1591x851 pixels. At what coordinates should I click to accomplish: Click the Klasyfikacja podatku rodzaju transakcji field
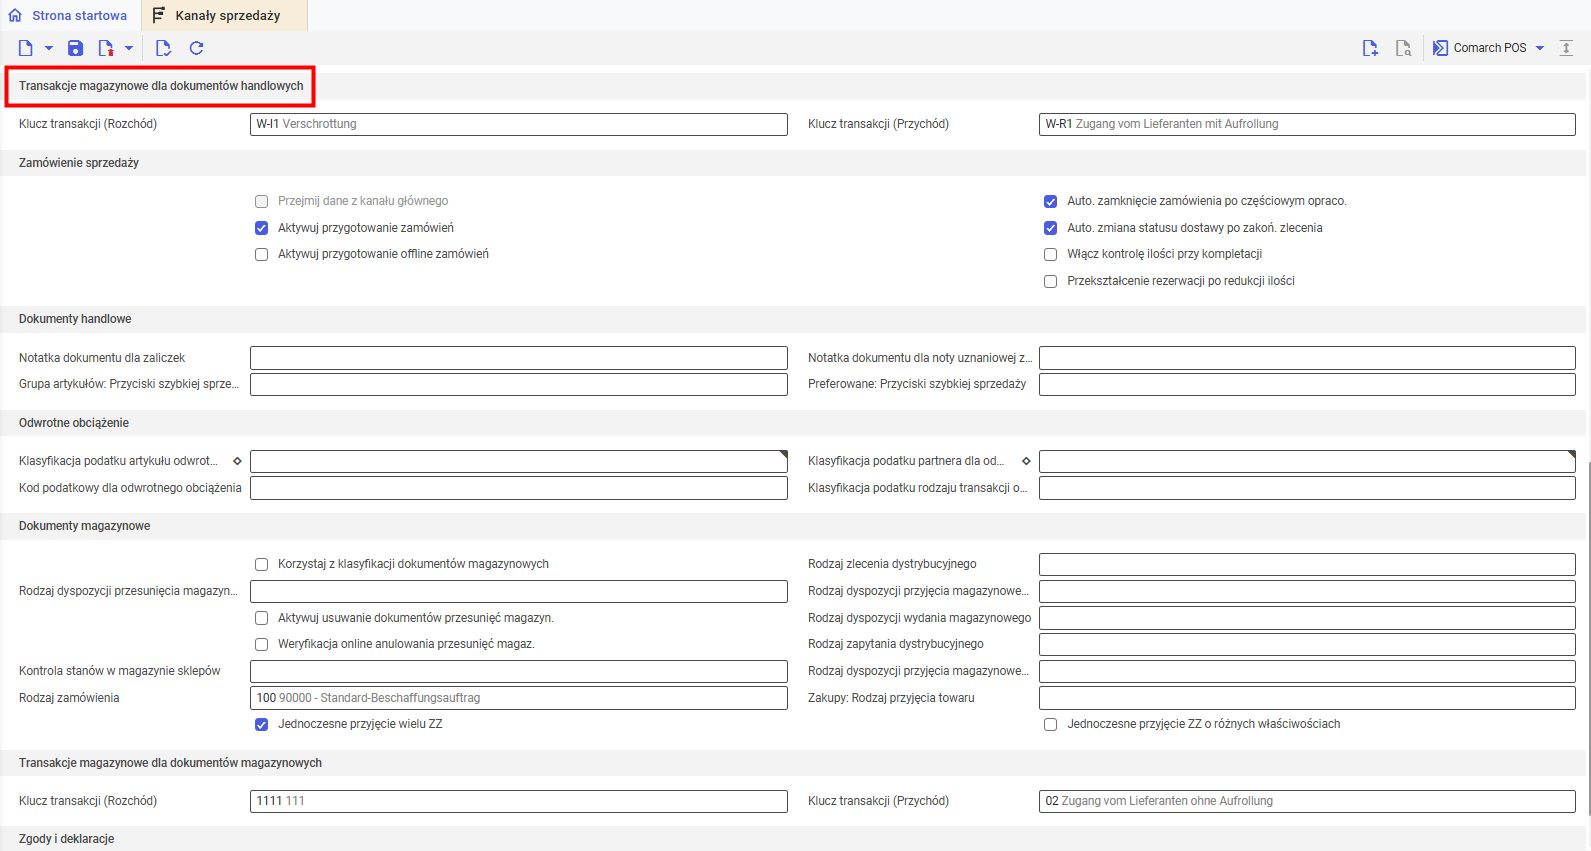1307,488
